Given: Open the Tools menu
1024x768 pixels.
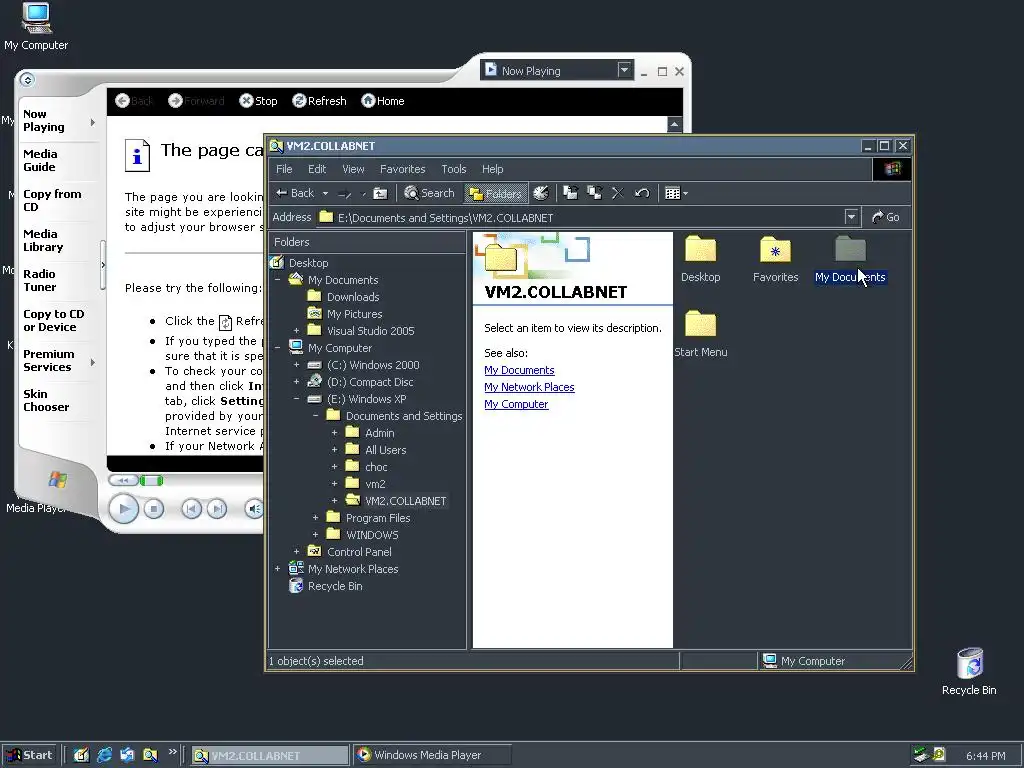Looking at the screenshot, I should point(454,169).
